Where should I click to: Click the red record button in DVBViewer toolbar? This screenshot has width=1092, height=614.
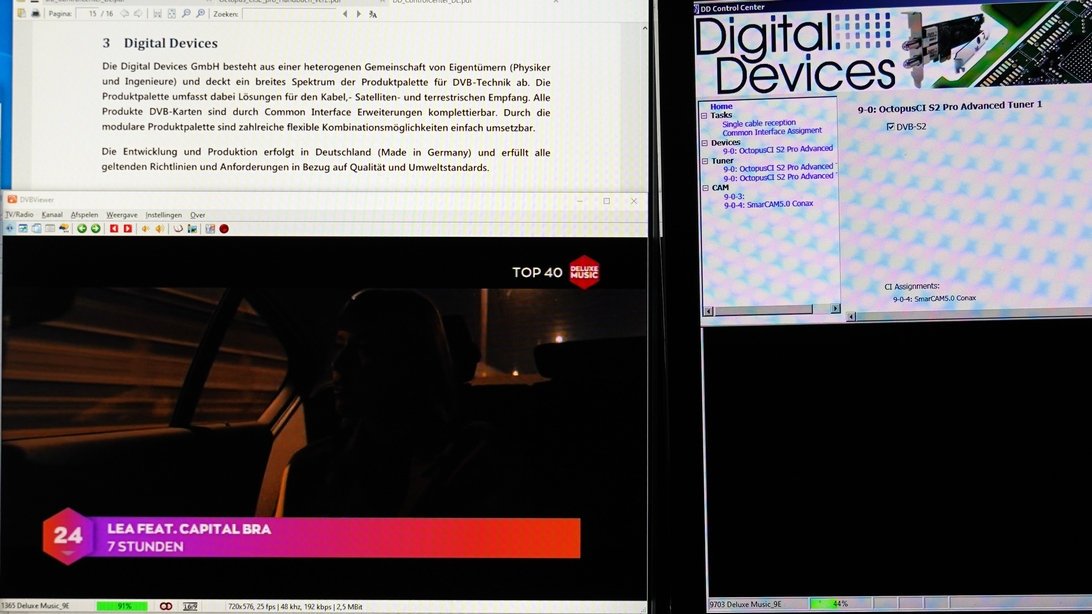(x=224, y=229)
